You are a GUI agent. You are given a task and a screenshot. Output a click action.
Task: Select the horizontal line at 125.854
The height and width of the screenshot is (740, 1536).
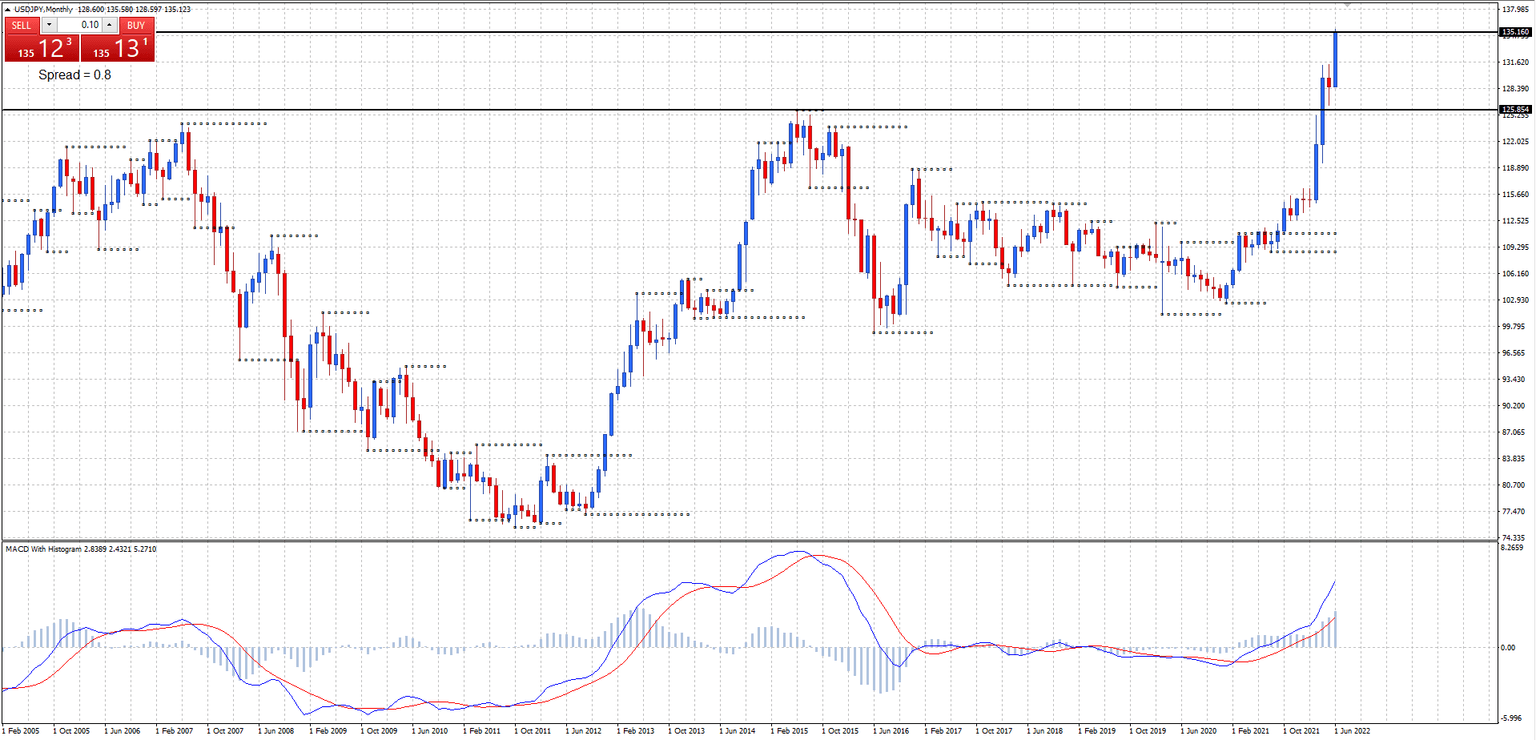coord(700,109)
